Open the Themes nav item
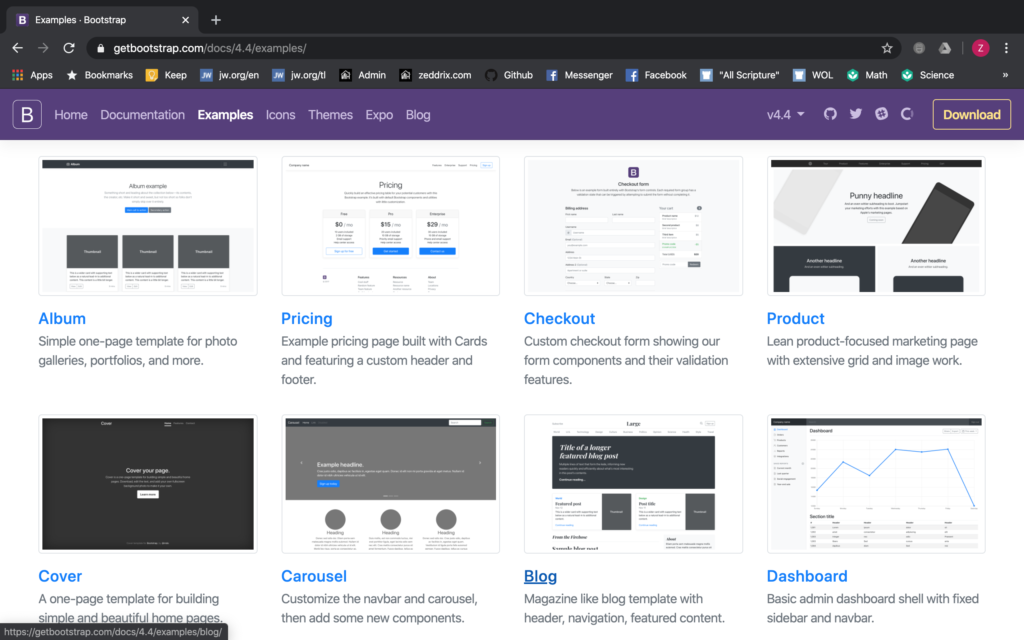The image size is (1024, 640). click(330, 115)
